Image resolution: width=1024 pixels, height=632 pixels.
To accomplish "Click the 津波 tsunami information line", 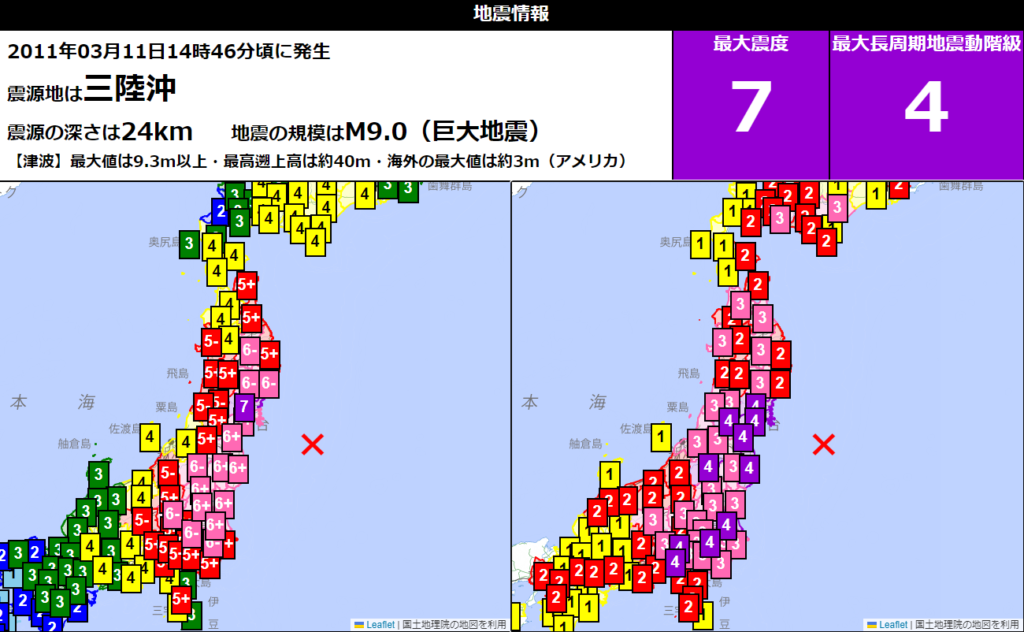I will click(x=320, y=162).
